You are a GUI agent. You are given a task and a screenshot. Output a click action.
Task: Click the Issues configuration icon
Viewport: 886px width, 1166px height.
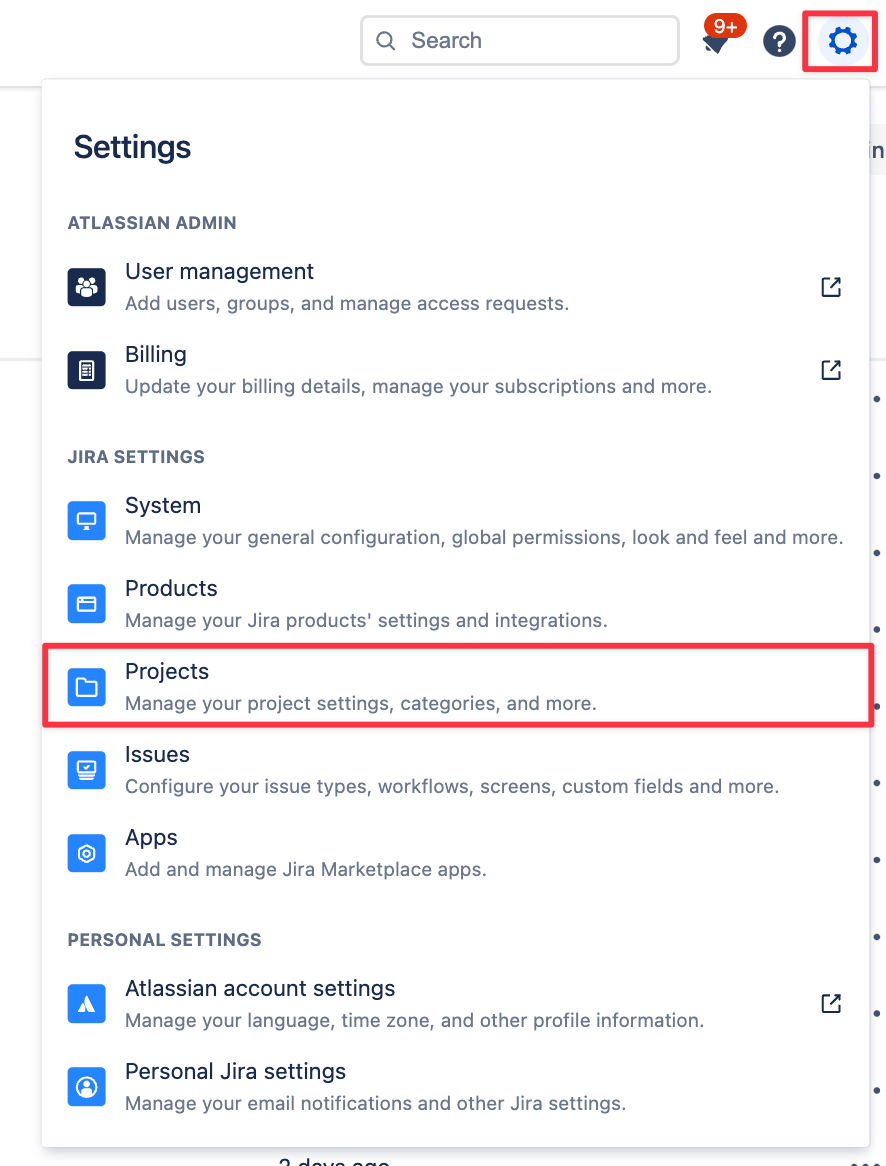(x=86, y=770)
